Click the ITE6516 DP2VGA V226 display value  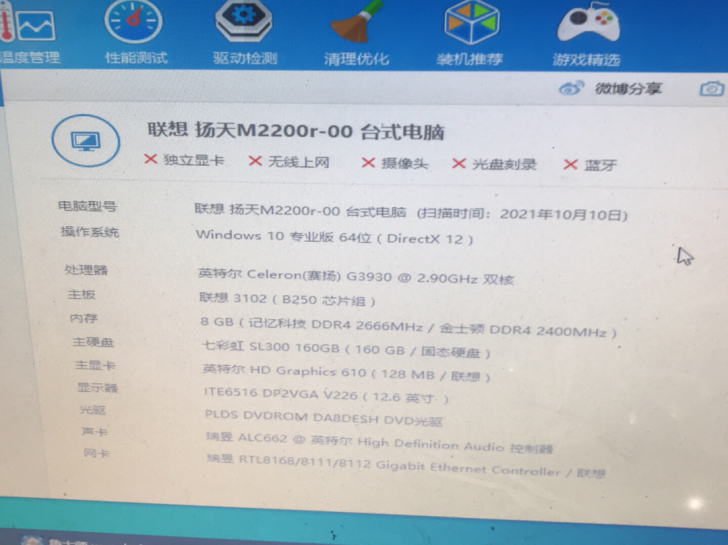coord(326,395)
